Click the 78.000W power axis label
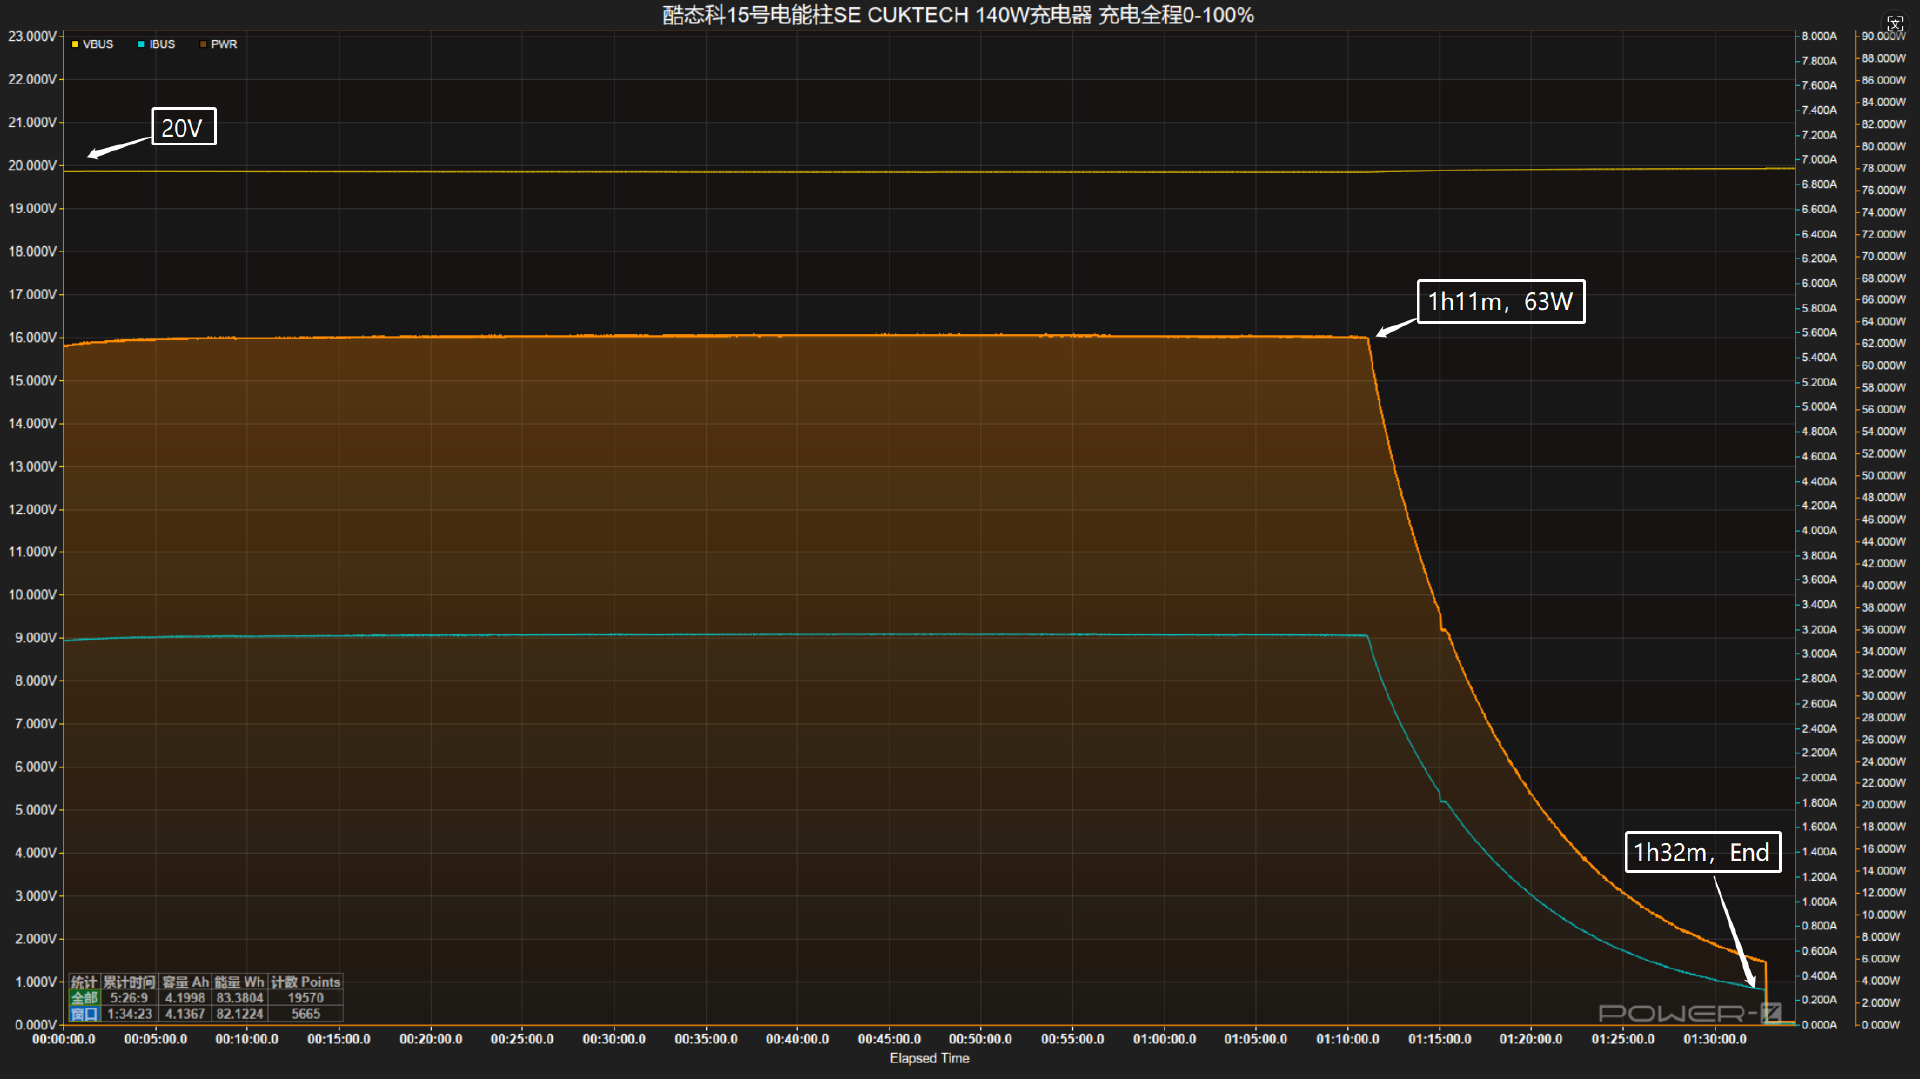Image resolution: width=1920 pixels, height=1079 pixels. click(1884, 168)
